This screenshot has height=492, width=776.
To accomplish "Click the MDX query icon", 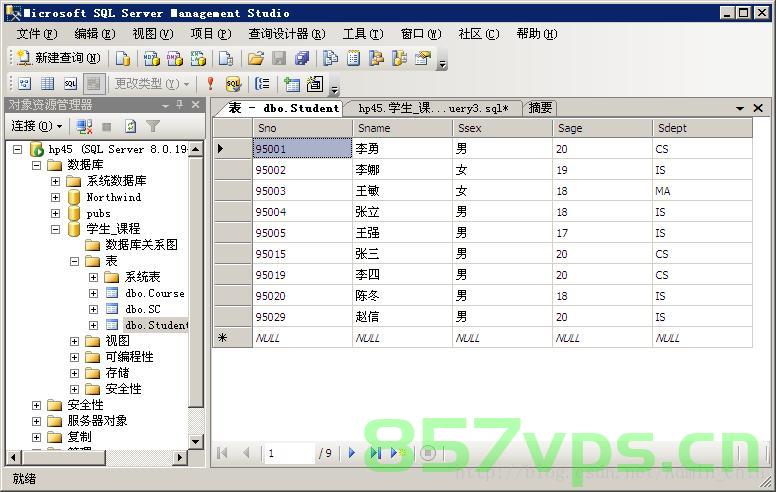I will click(x=151, y=58).
